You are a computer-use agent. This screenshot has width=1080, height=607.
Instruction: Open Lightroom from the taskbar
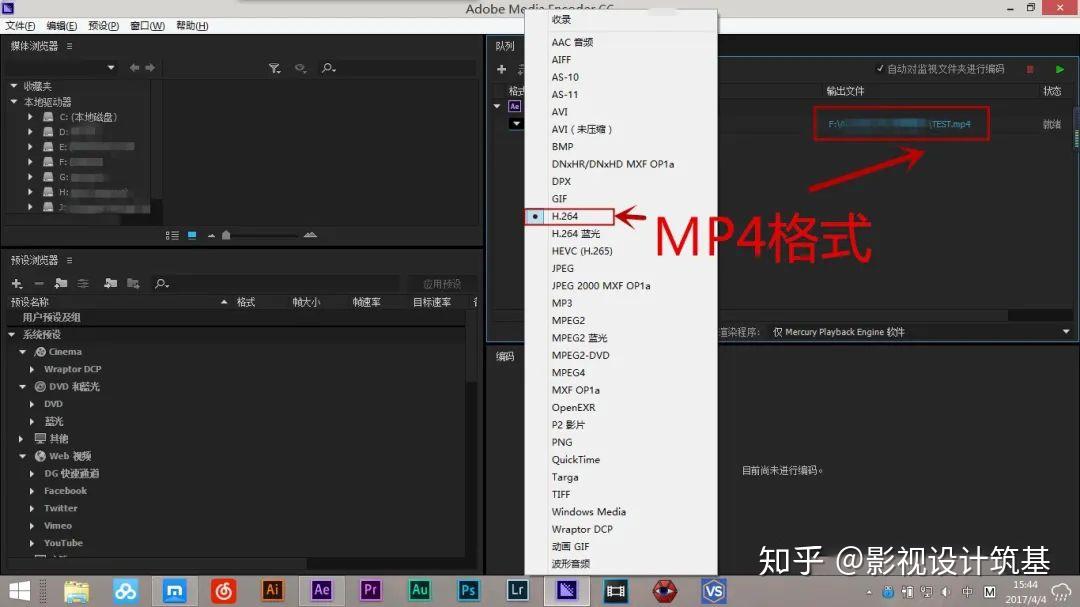tap(517, 590)
